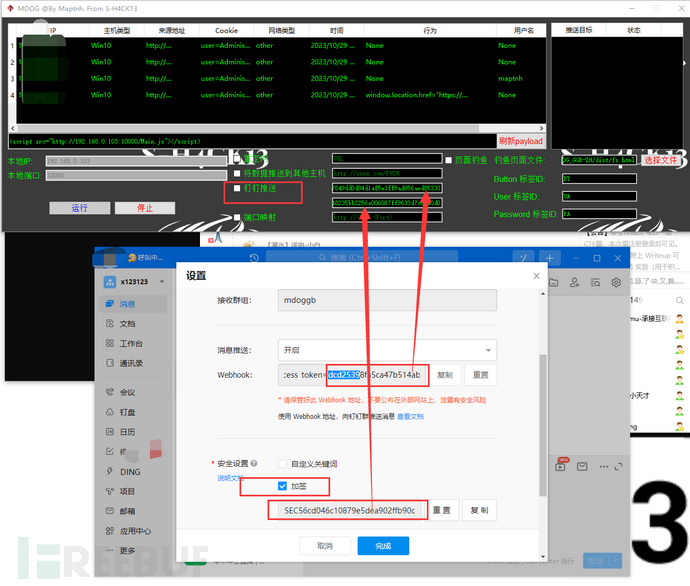The height and width of the screenshot is (586, 690).
Task: Open 钉盘 in the DingTalk sidebar
Action: [x=127, y=412]
